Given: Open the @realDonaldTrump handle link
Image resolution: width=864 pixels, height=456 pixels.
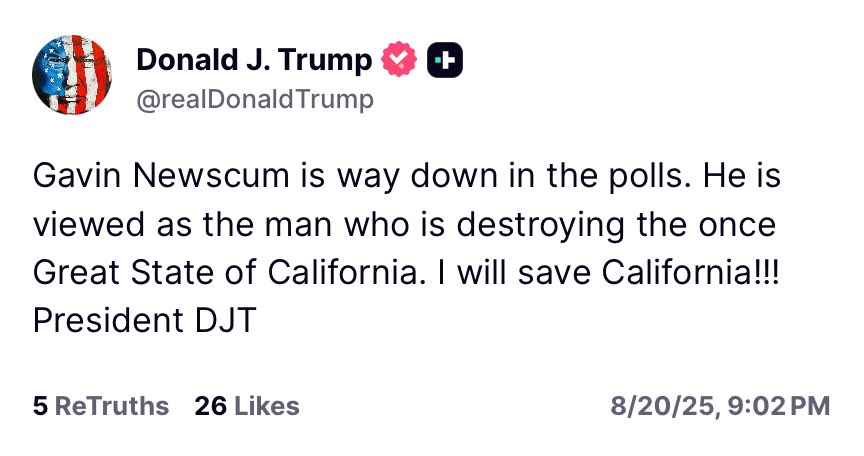Looking at the screenshot, I should [x=254, y=99].
